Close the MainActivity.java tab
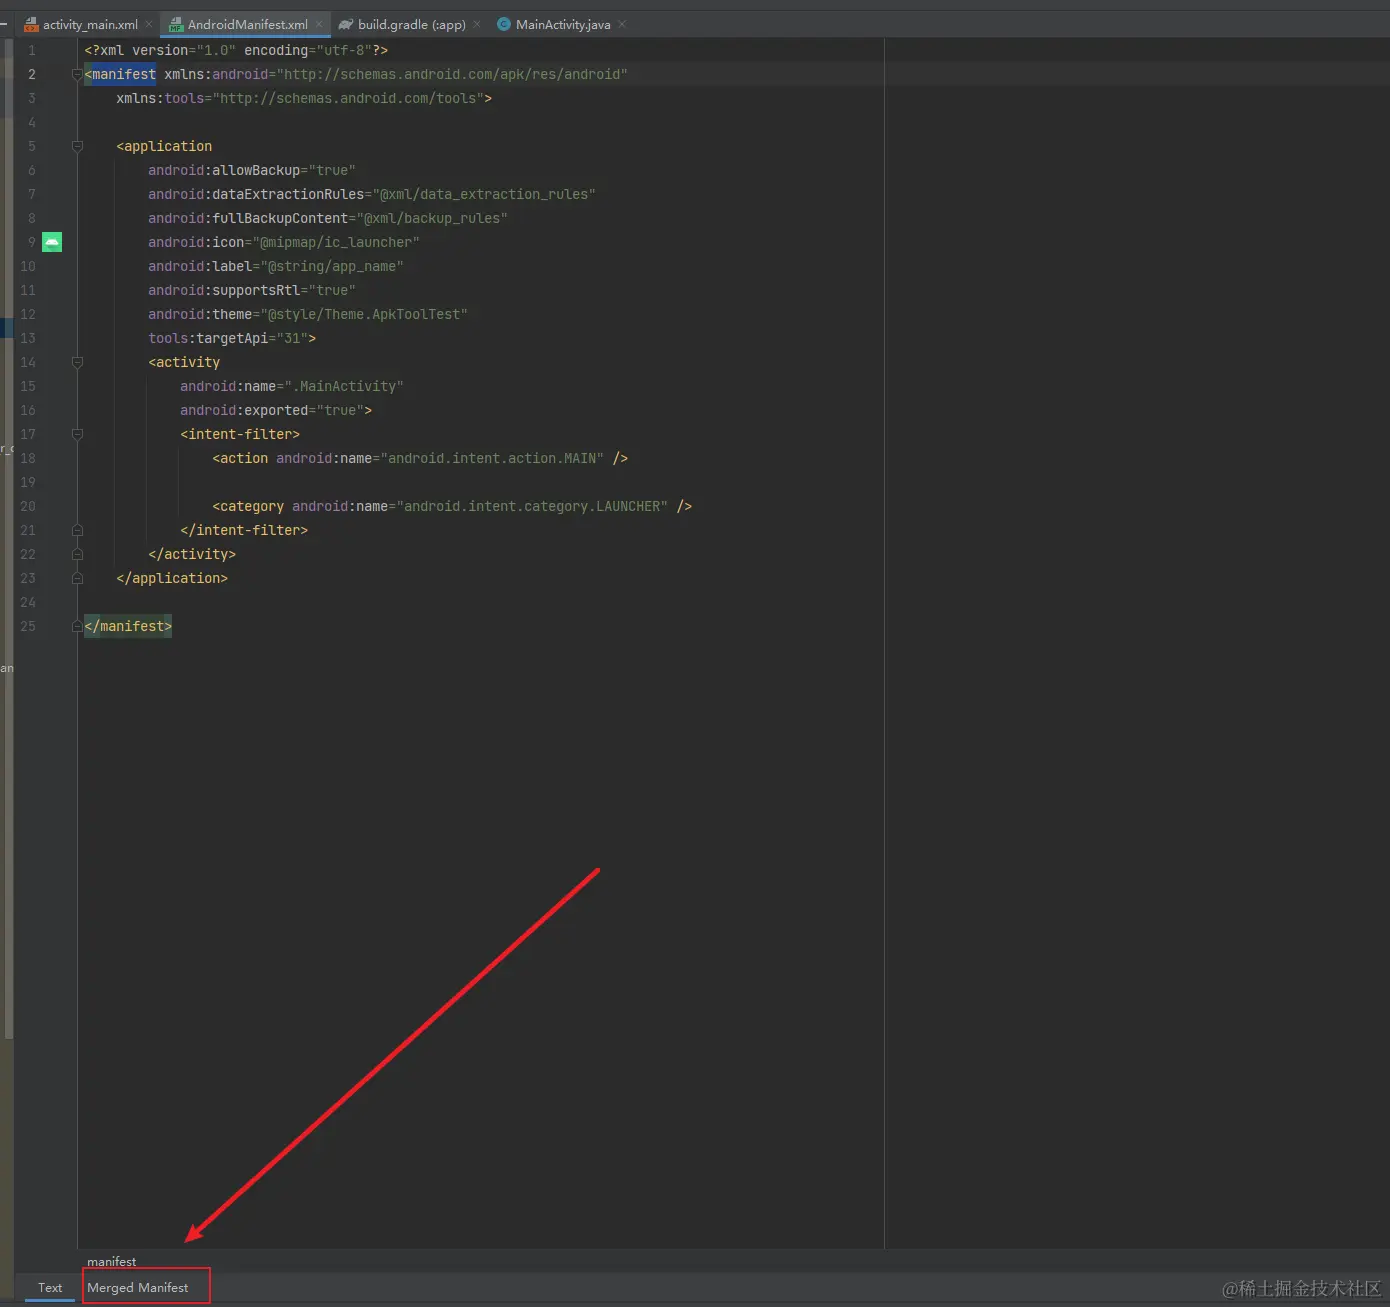 (x=622, y=25)
